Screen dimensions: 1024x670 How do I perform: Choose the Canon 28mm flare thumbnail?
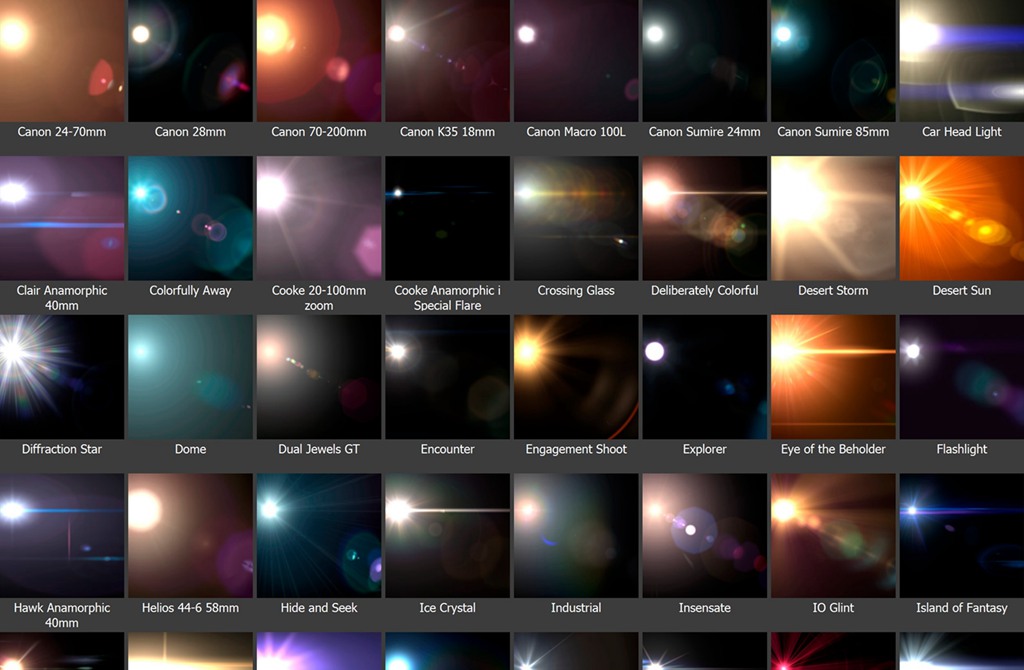point(190,61)
